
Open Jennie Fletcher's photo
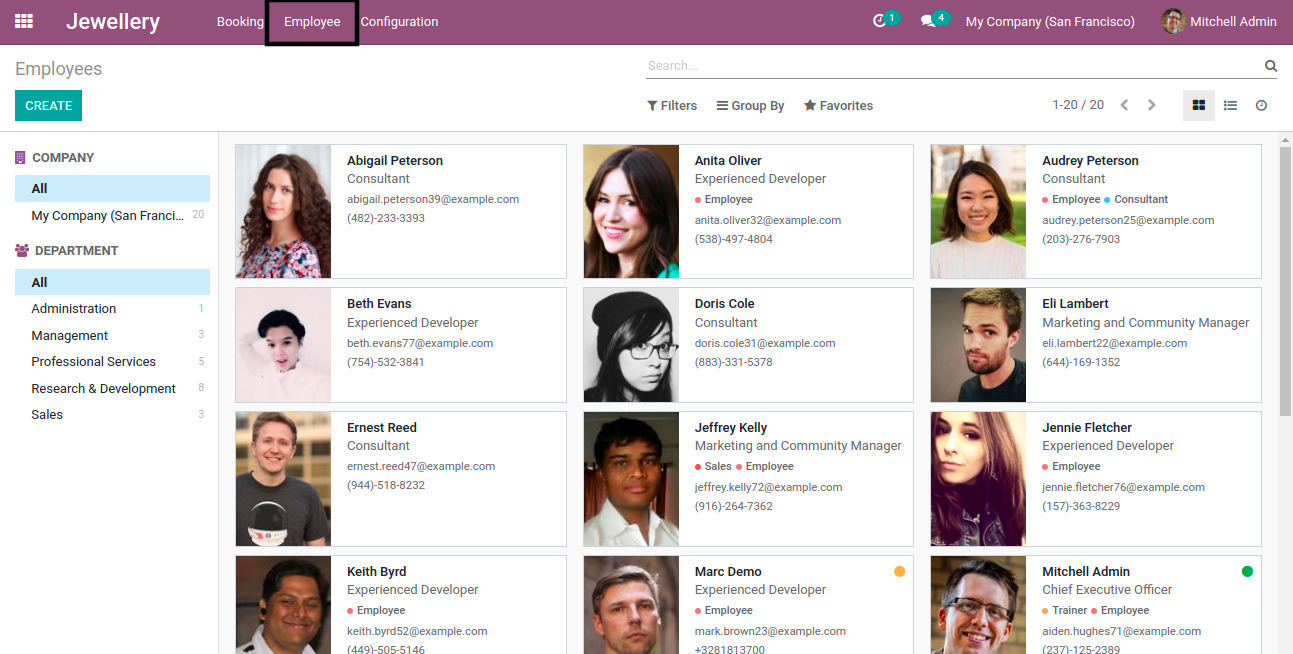click(x=978, y=479)
